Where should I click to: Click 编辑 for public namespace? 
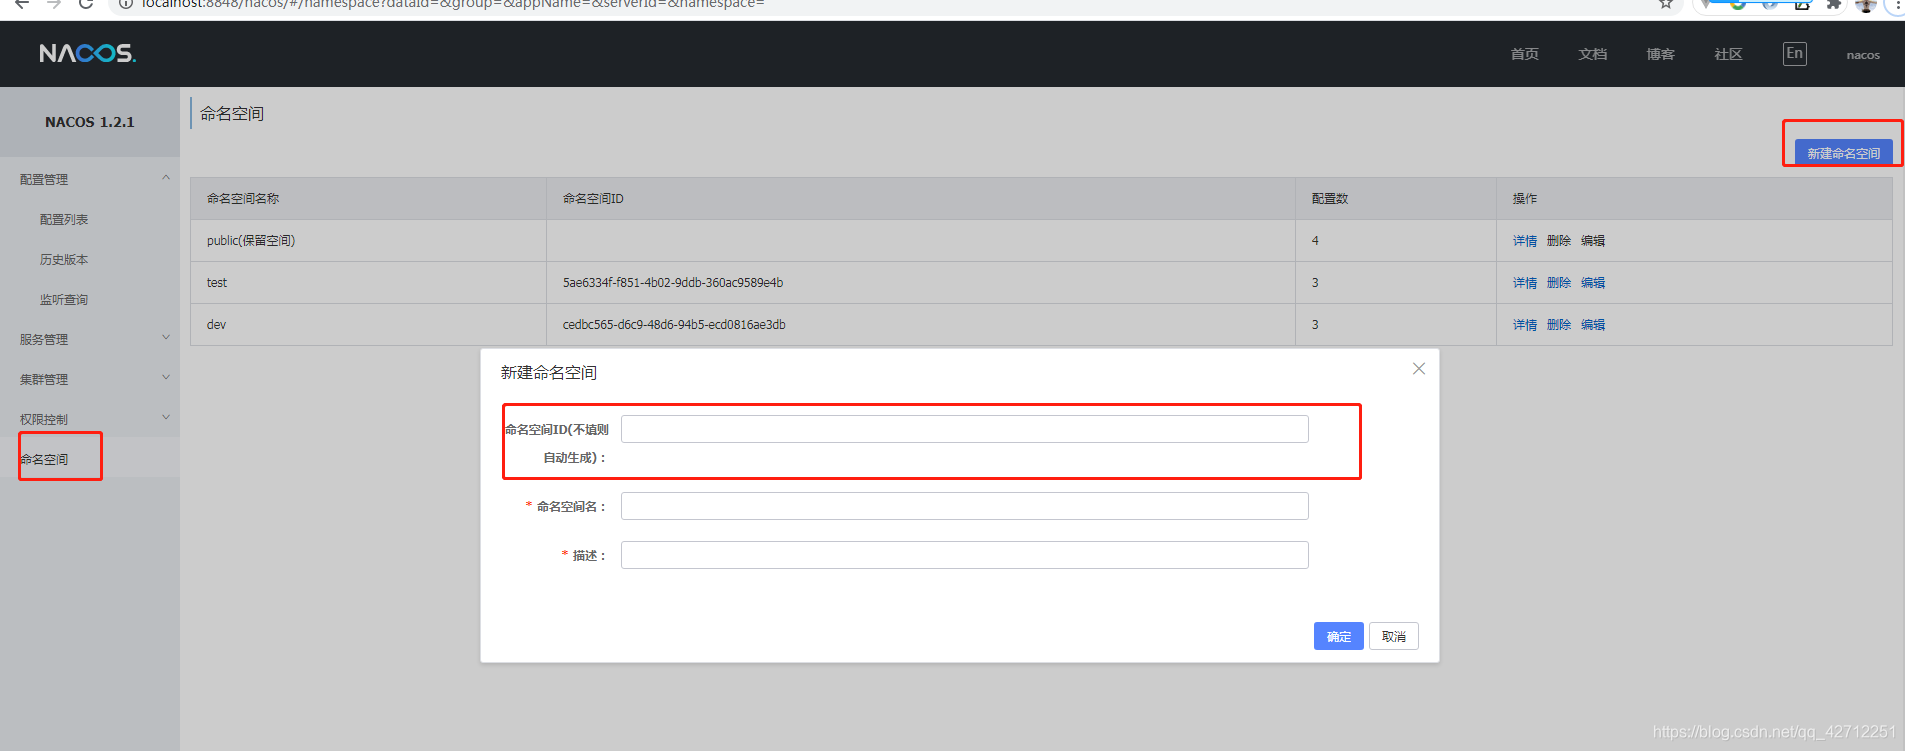pyautogui.click(x=1592, y=241)
